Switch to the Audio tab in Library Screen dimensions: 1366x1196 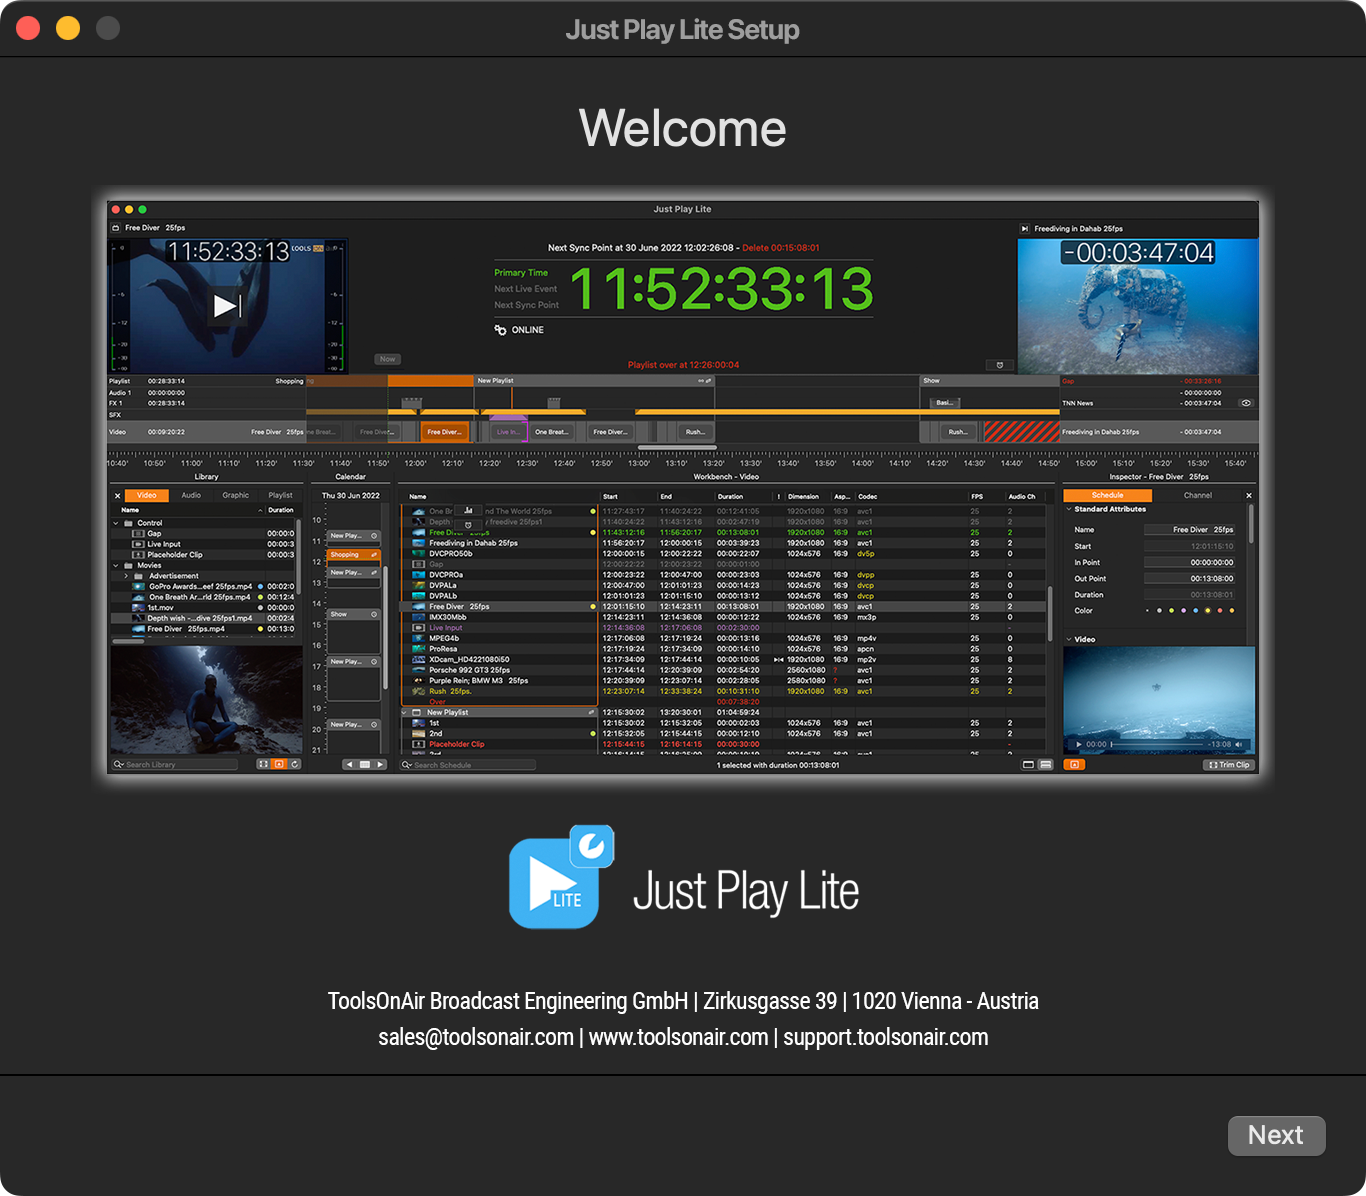pyautogui.click(x=191, y=495)
